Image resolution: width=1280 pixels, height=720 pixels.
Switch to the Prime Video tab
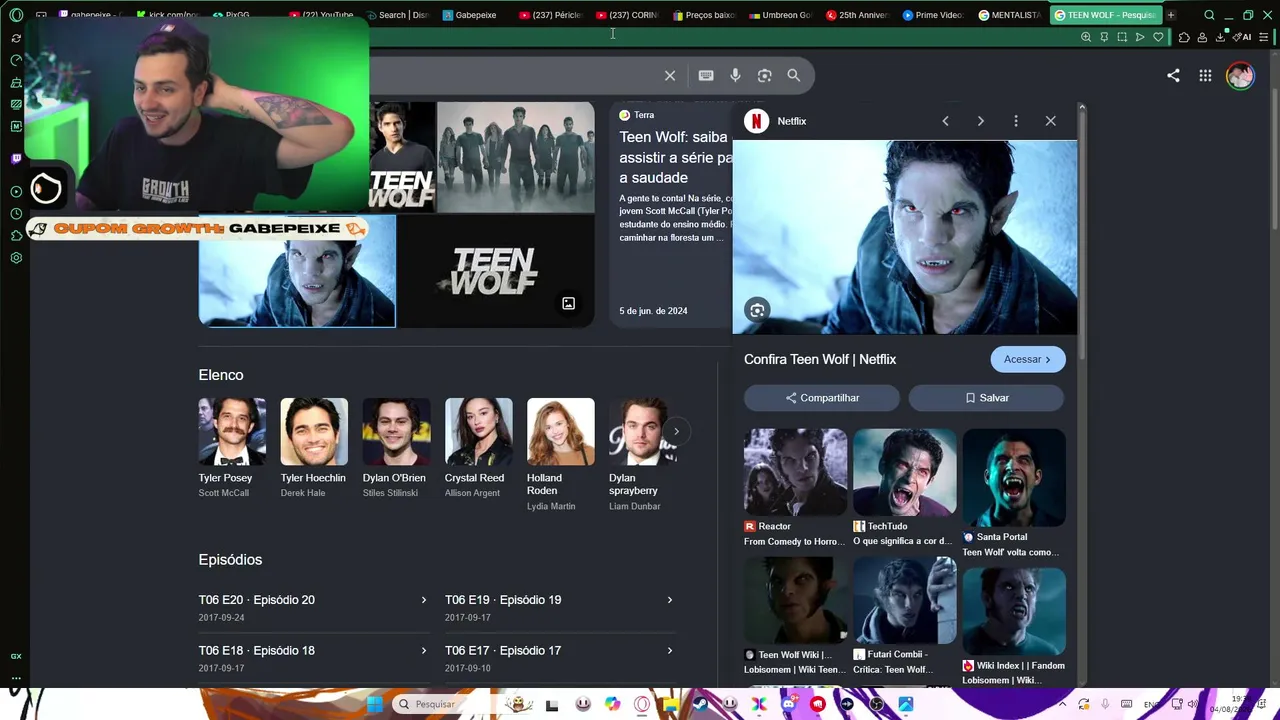933,15
